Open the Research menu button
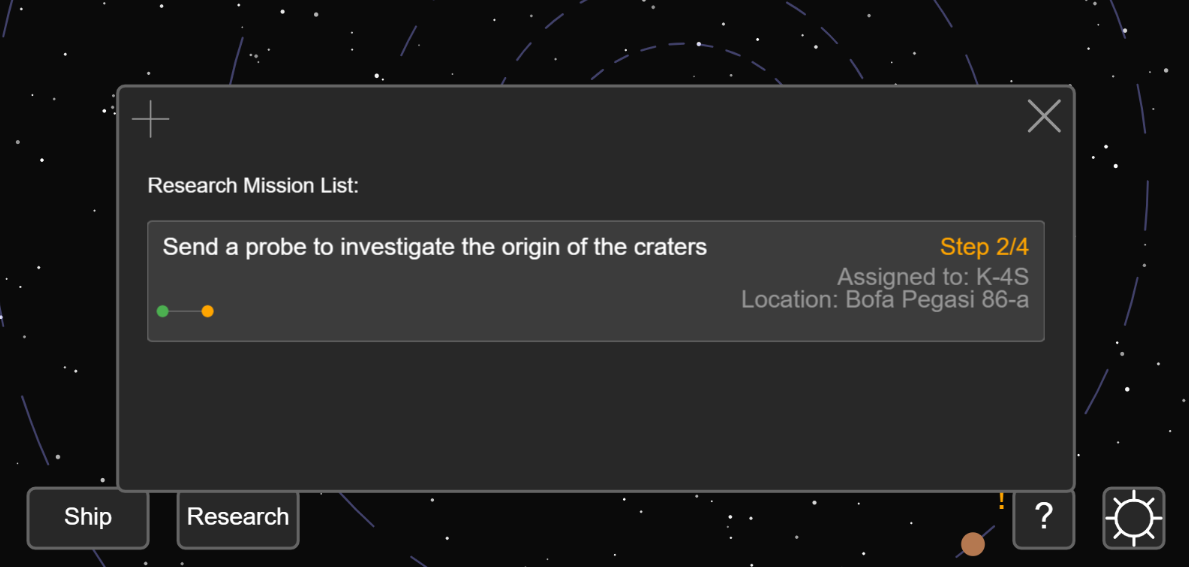1189x567 pixels. (238, 518)
